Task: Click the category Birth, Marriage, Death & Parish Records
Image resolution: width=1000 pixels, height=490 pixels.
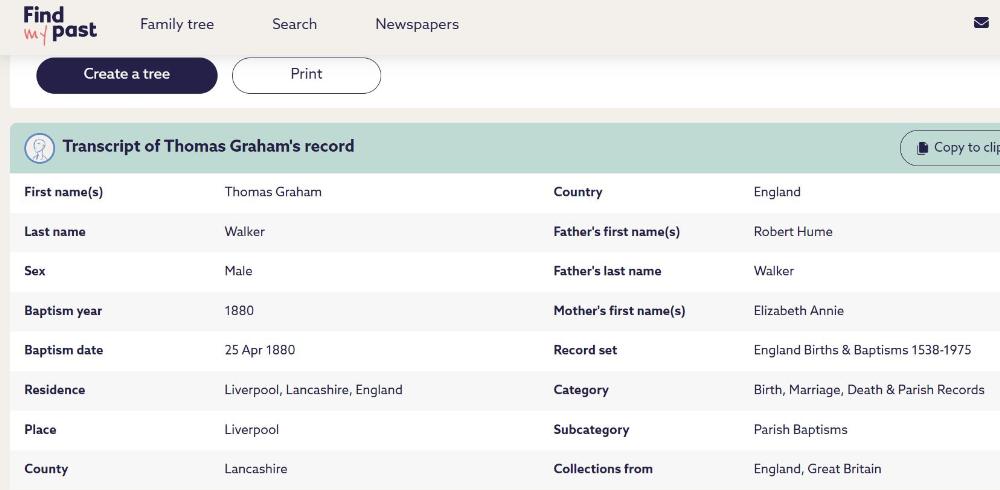Action: point(869,390)
